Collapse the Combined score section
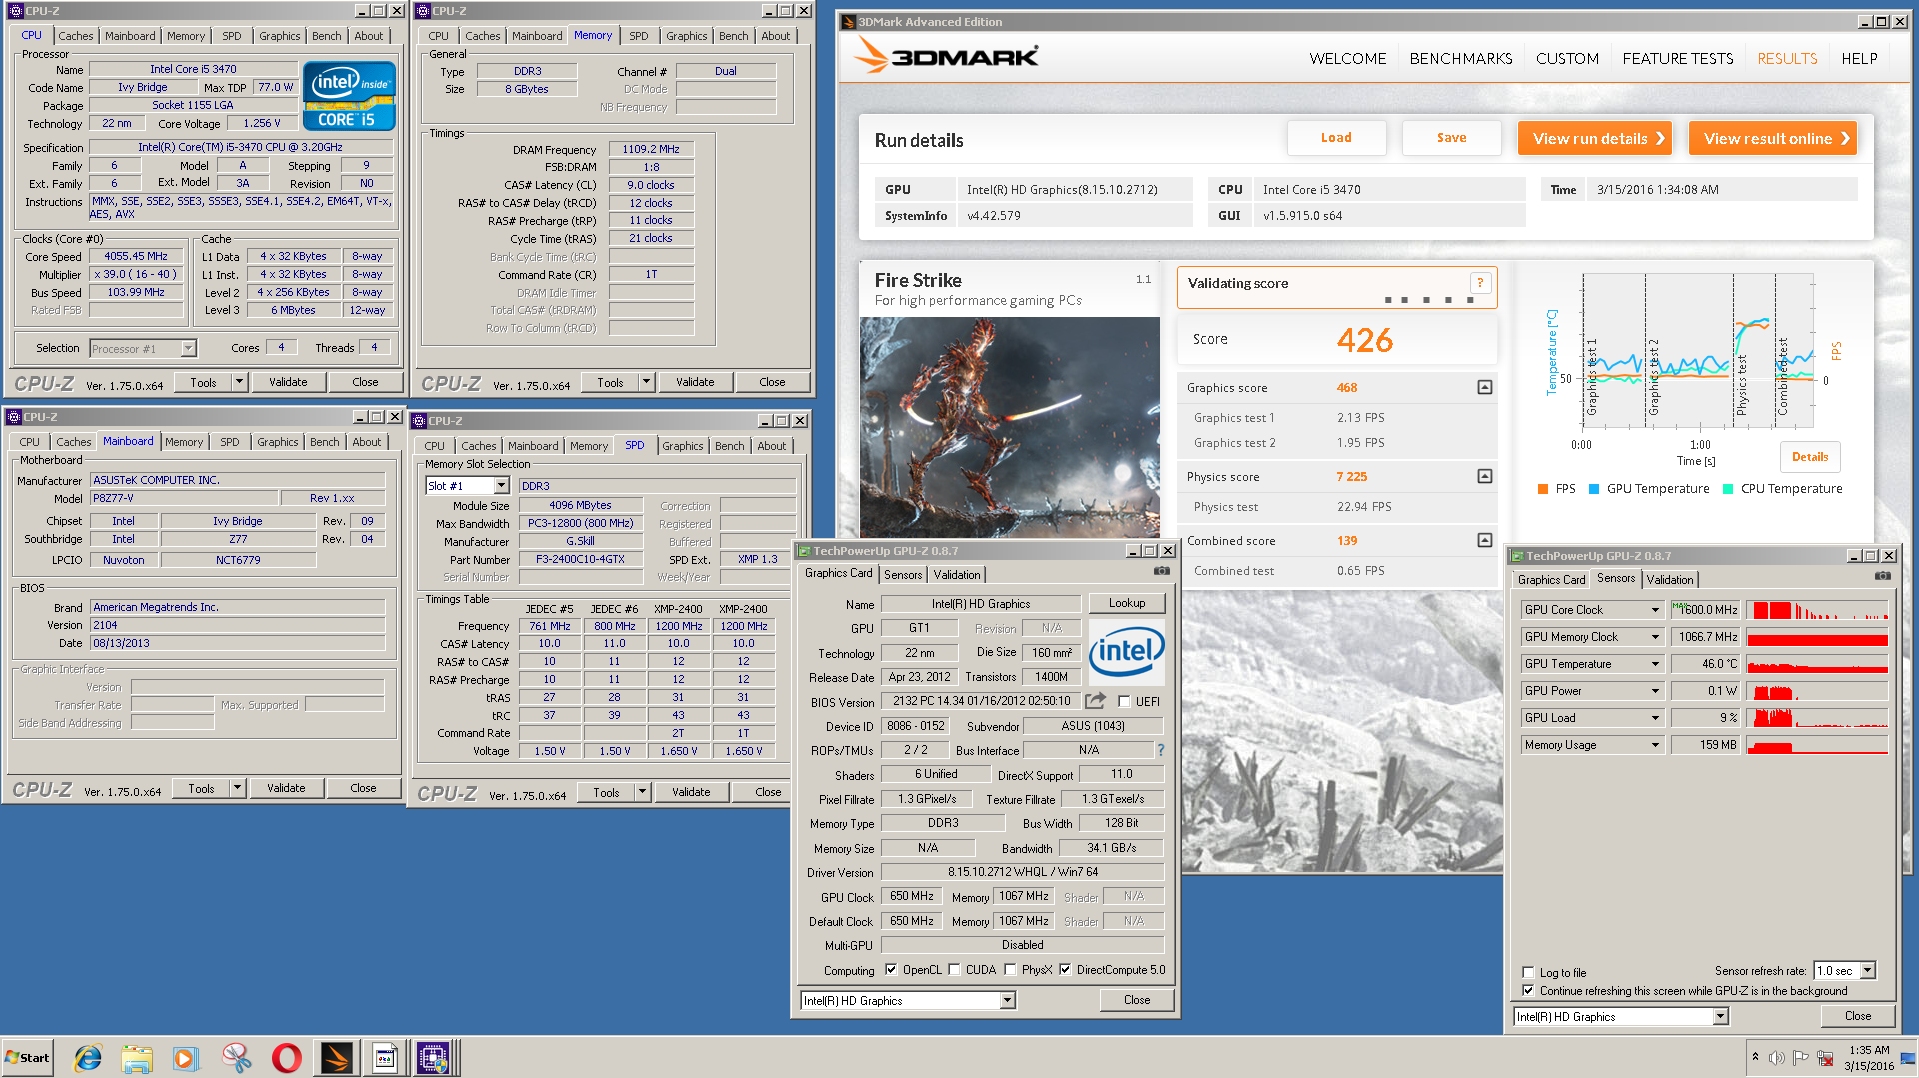Screen dimensions: 1919x1078 coord(1485,540)
